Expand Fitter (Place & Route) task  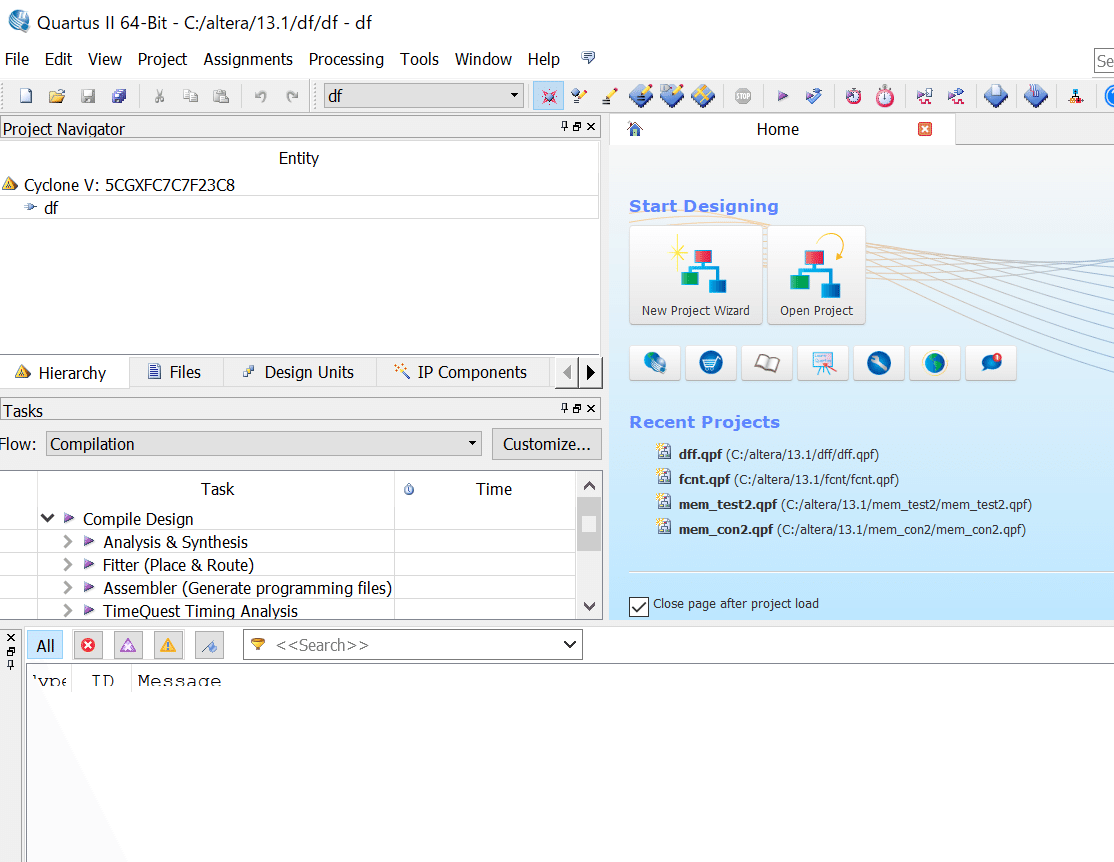click(x=67, y=565)
